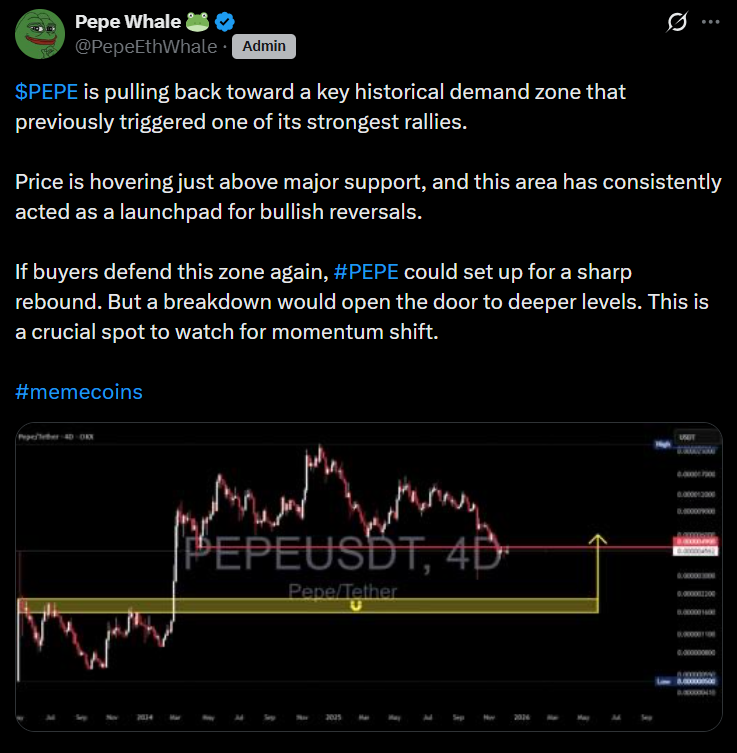Click the Admin badge
This screenshot has width=737, height=753.
click(263, 46)
